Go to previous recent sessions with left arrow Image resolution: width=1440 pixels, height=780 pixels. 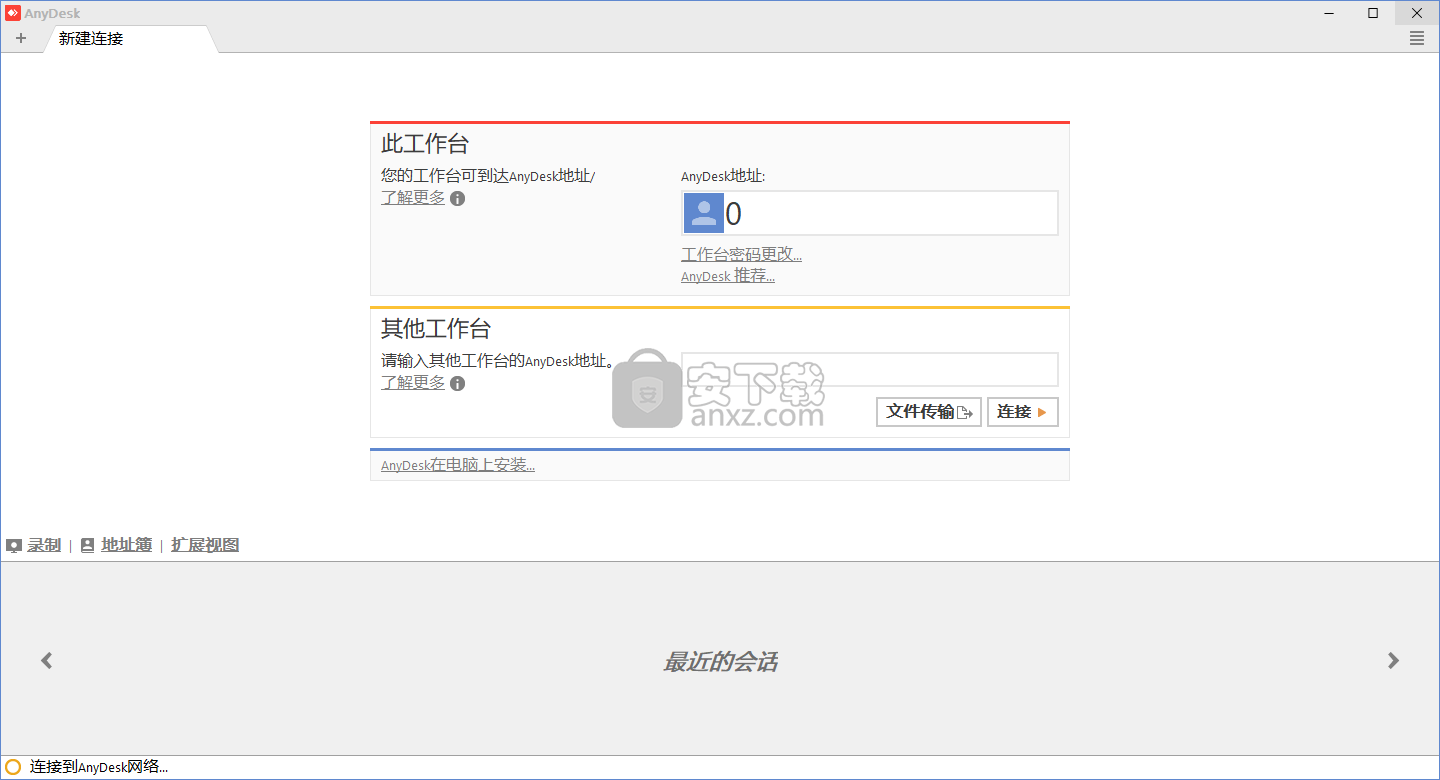tap(46, 660)
